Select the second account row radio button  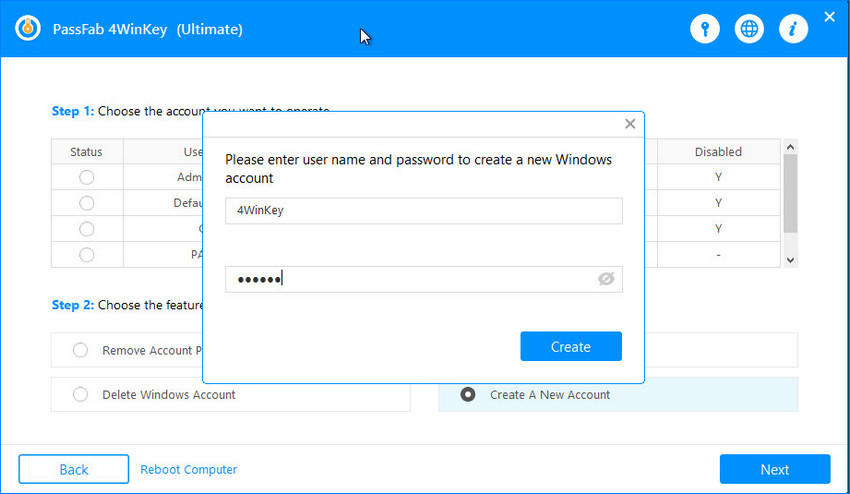(x=87, y=203)
